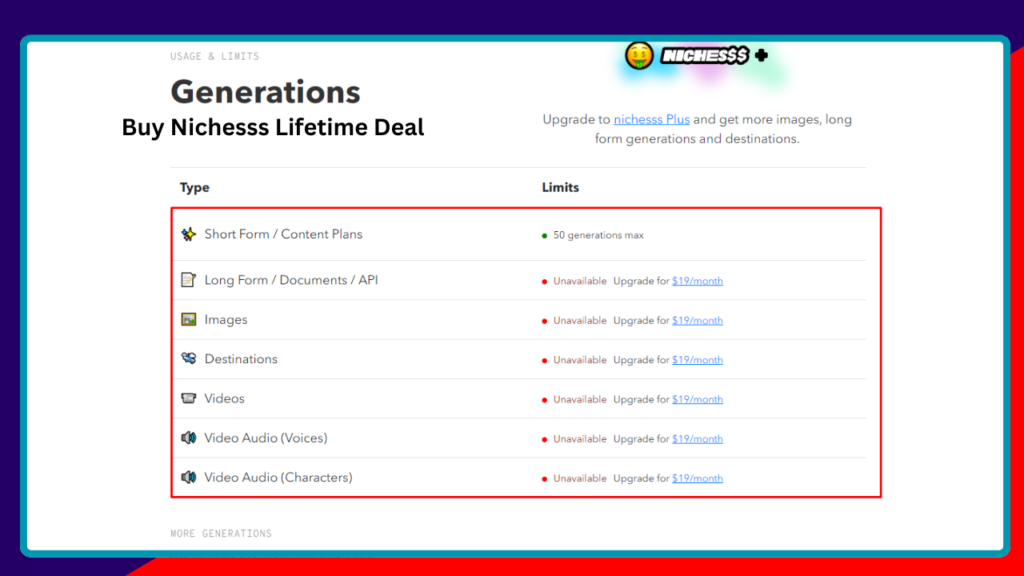Image resolution: width=1024 pixels, height=576 pixels.
Task: Open $19/month link for Videos row
Action: (697, 400)
